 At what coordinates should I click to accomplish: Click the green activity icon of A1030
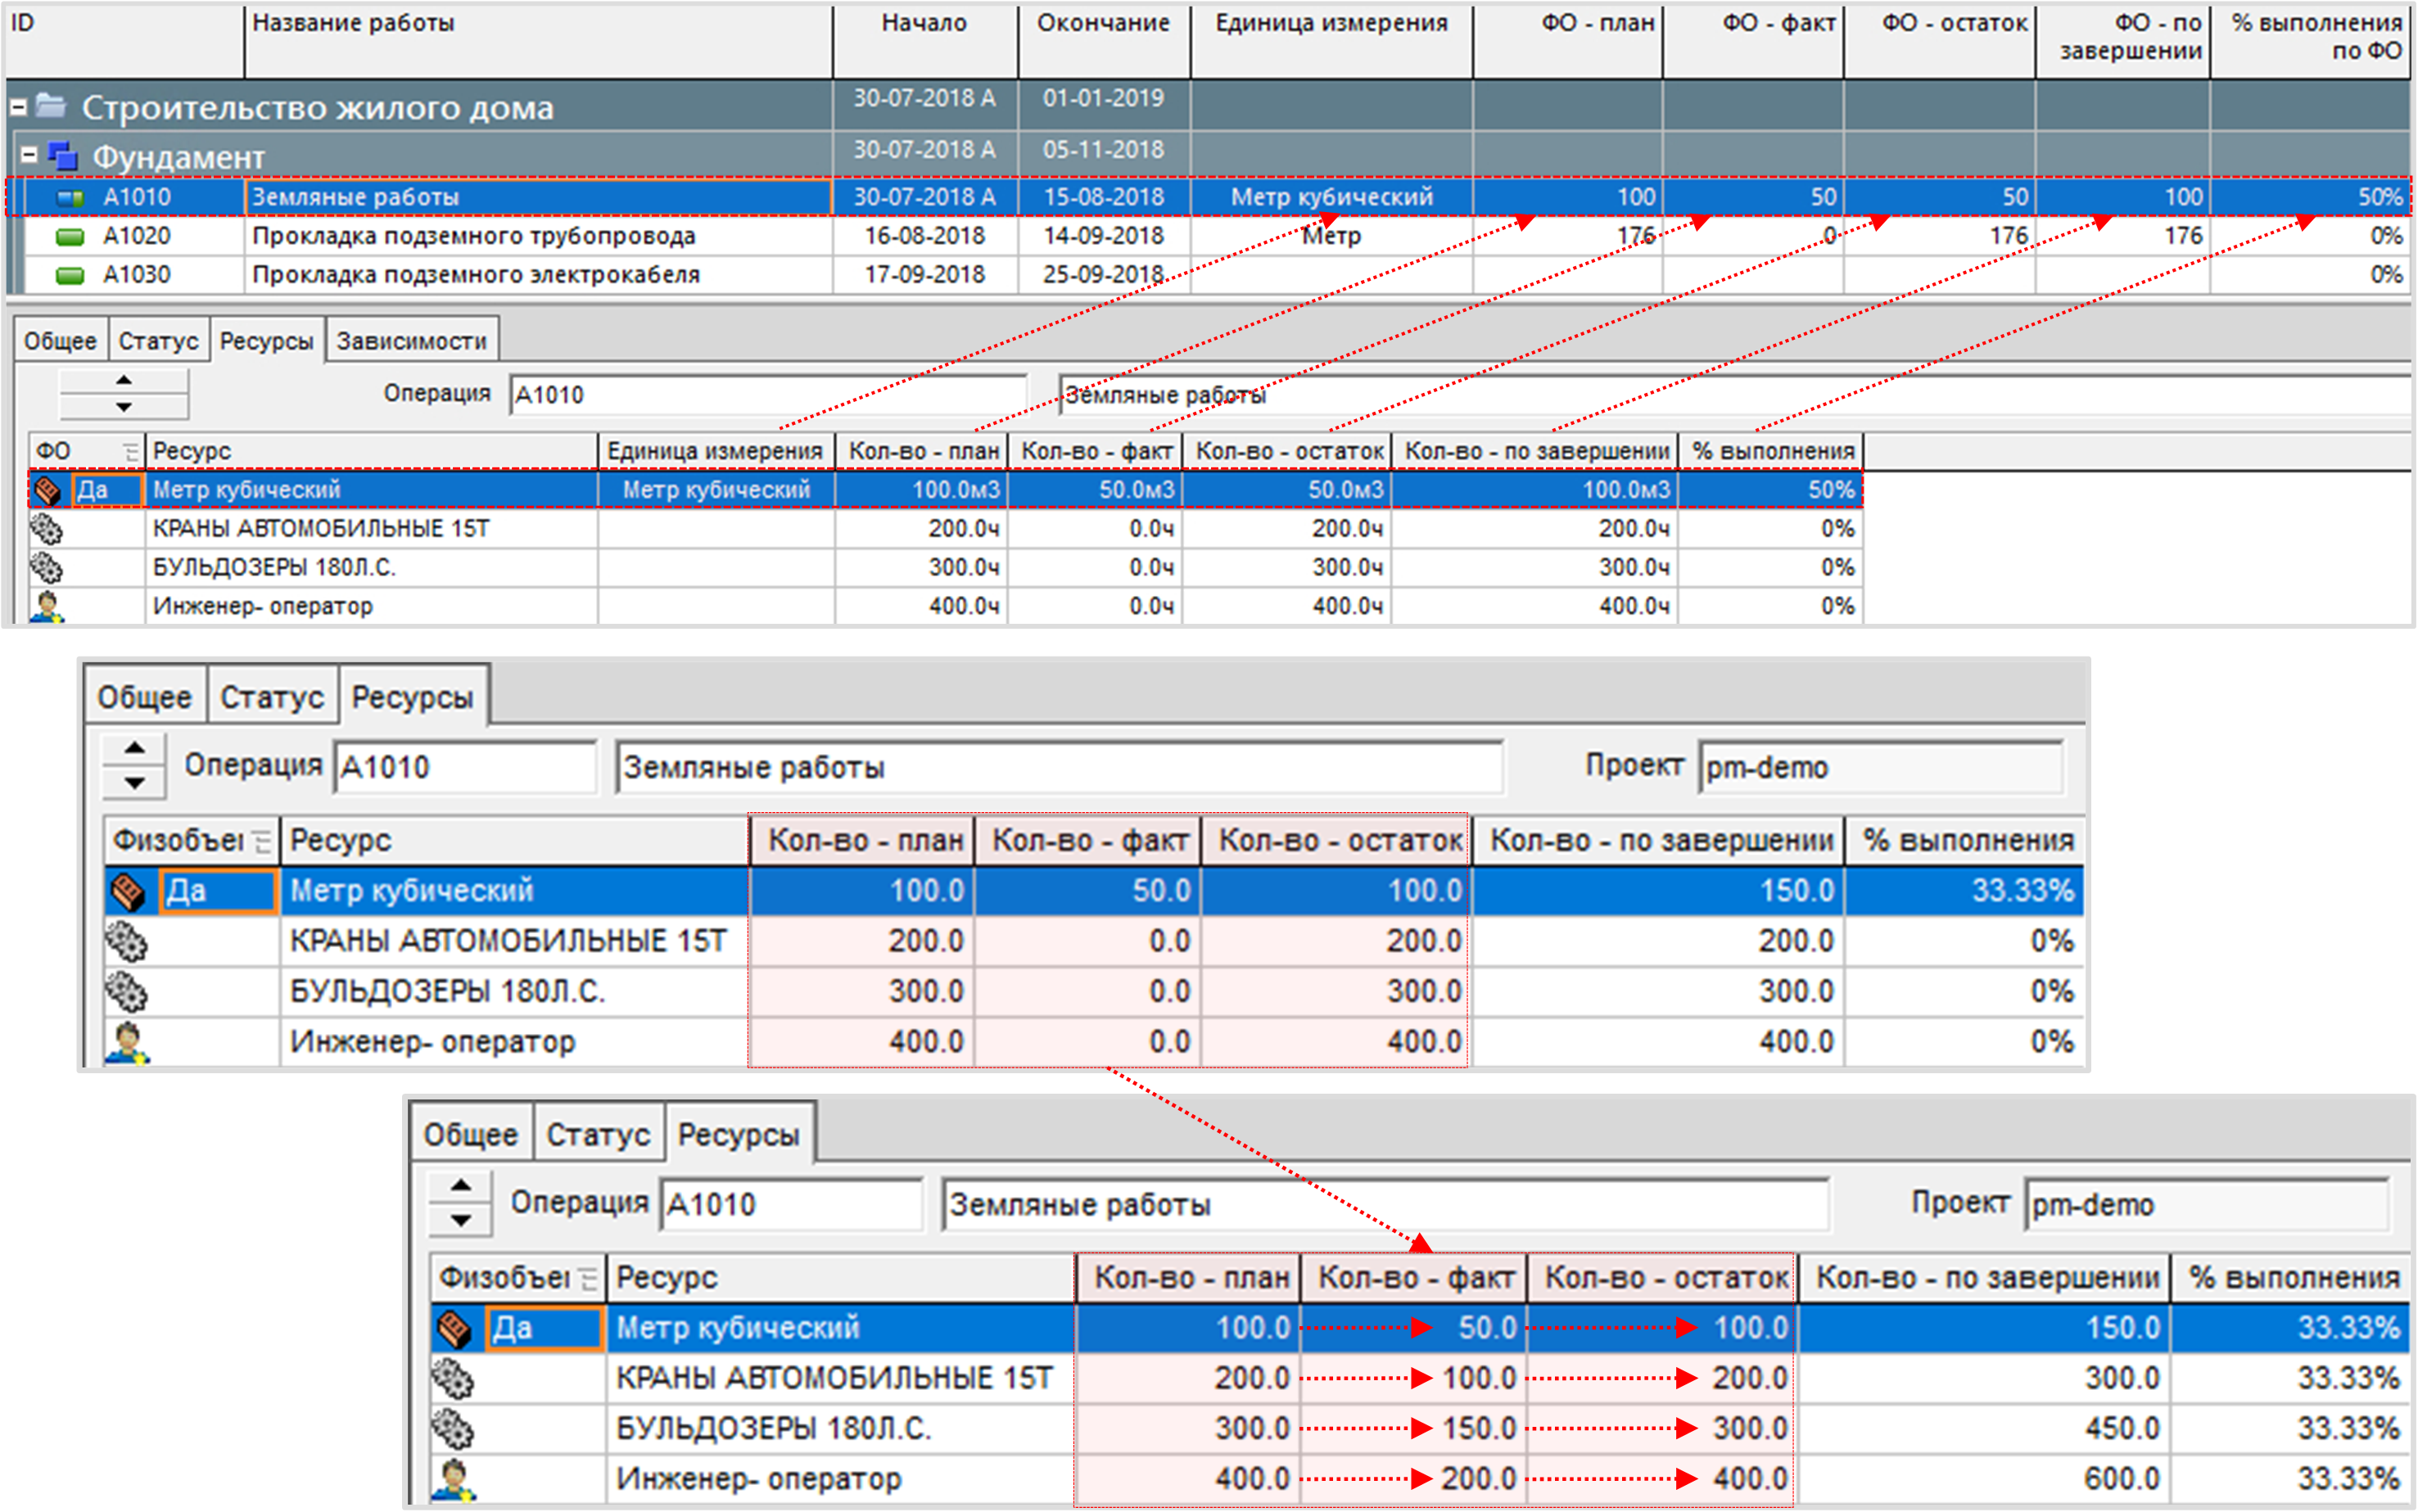click(70, 275)
